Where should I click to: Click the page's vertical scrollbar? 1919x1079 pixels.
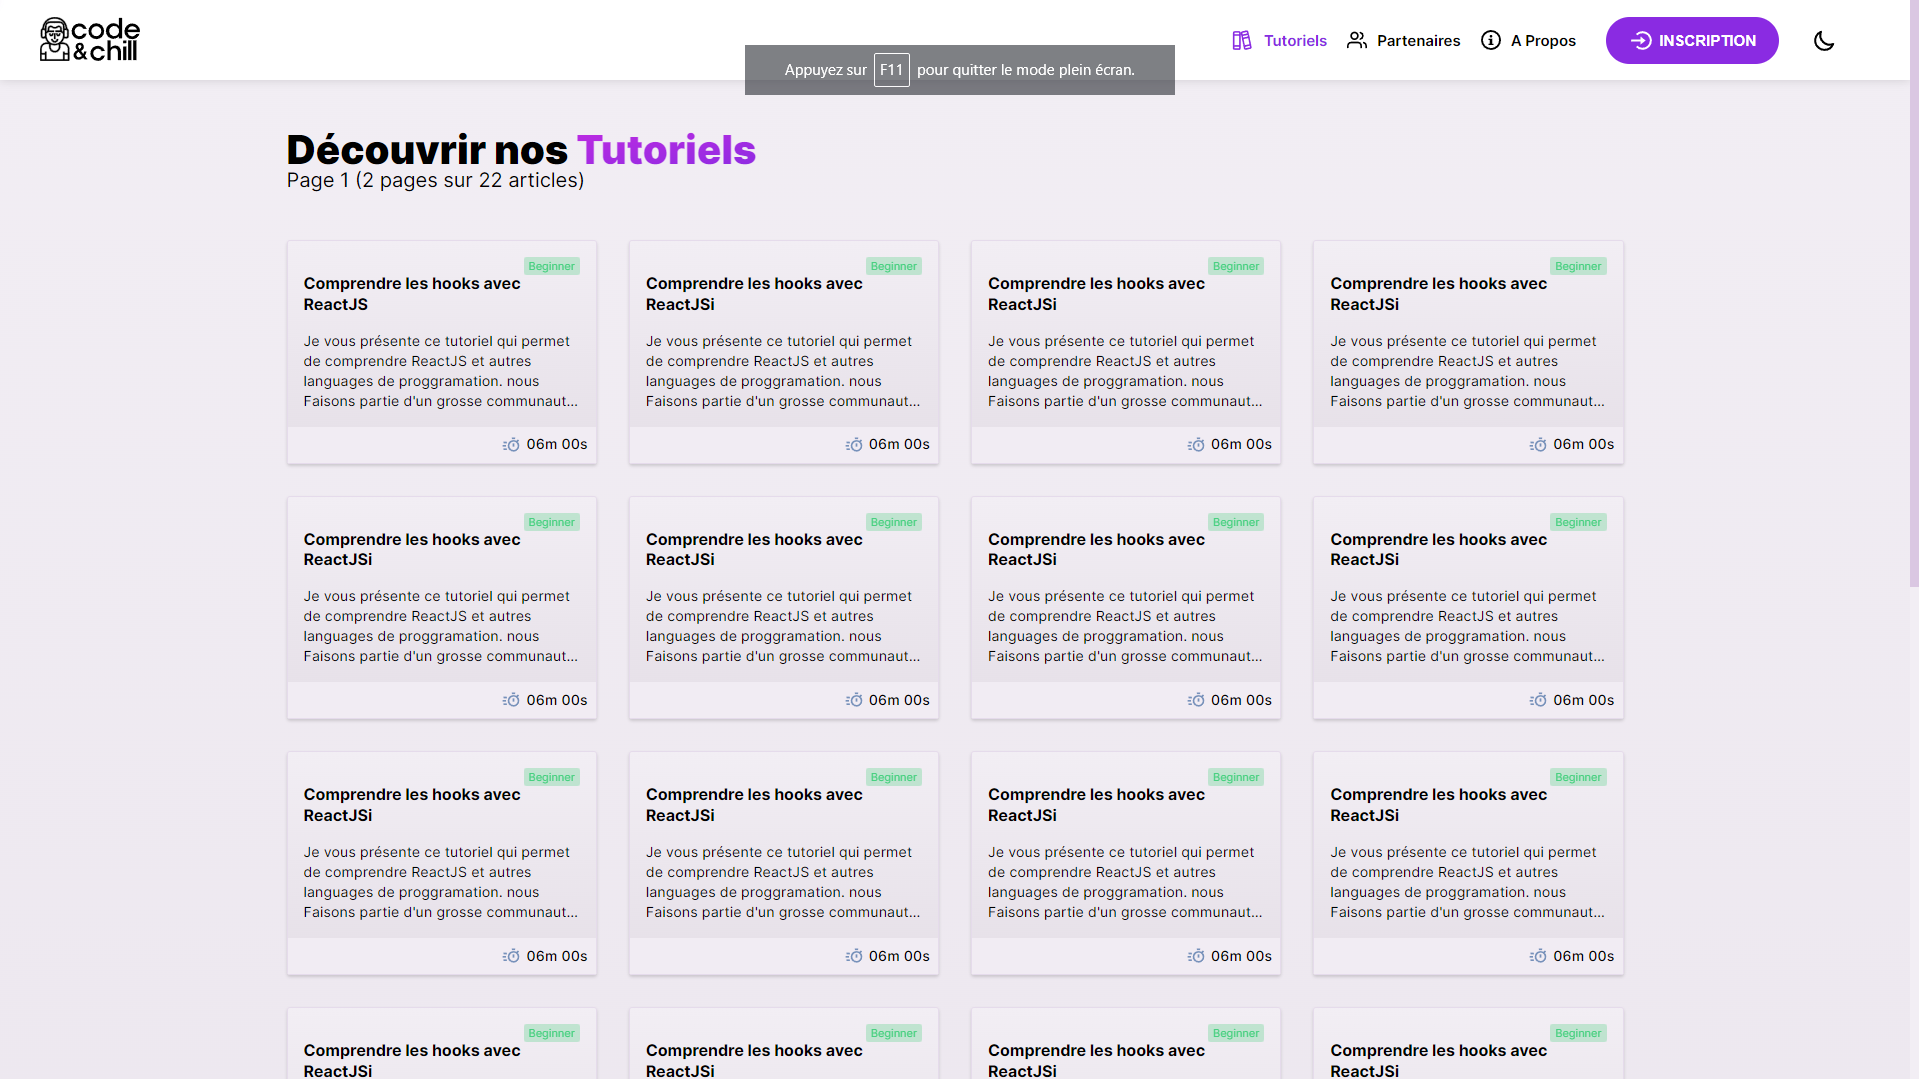1913,300
